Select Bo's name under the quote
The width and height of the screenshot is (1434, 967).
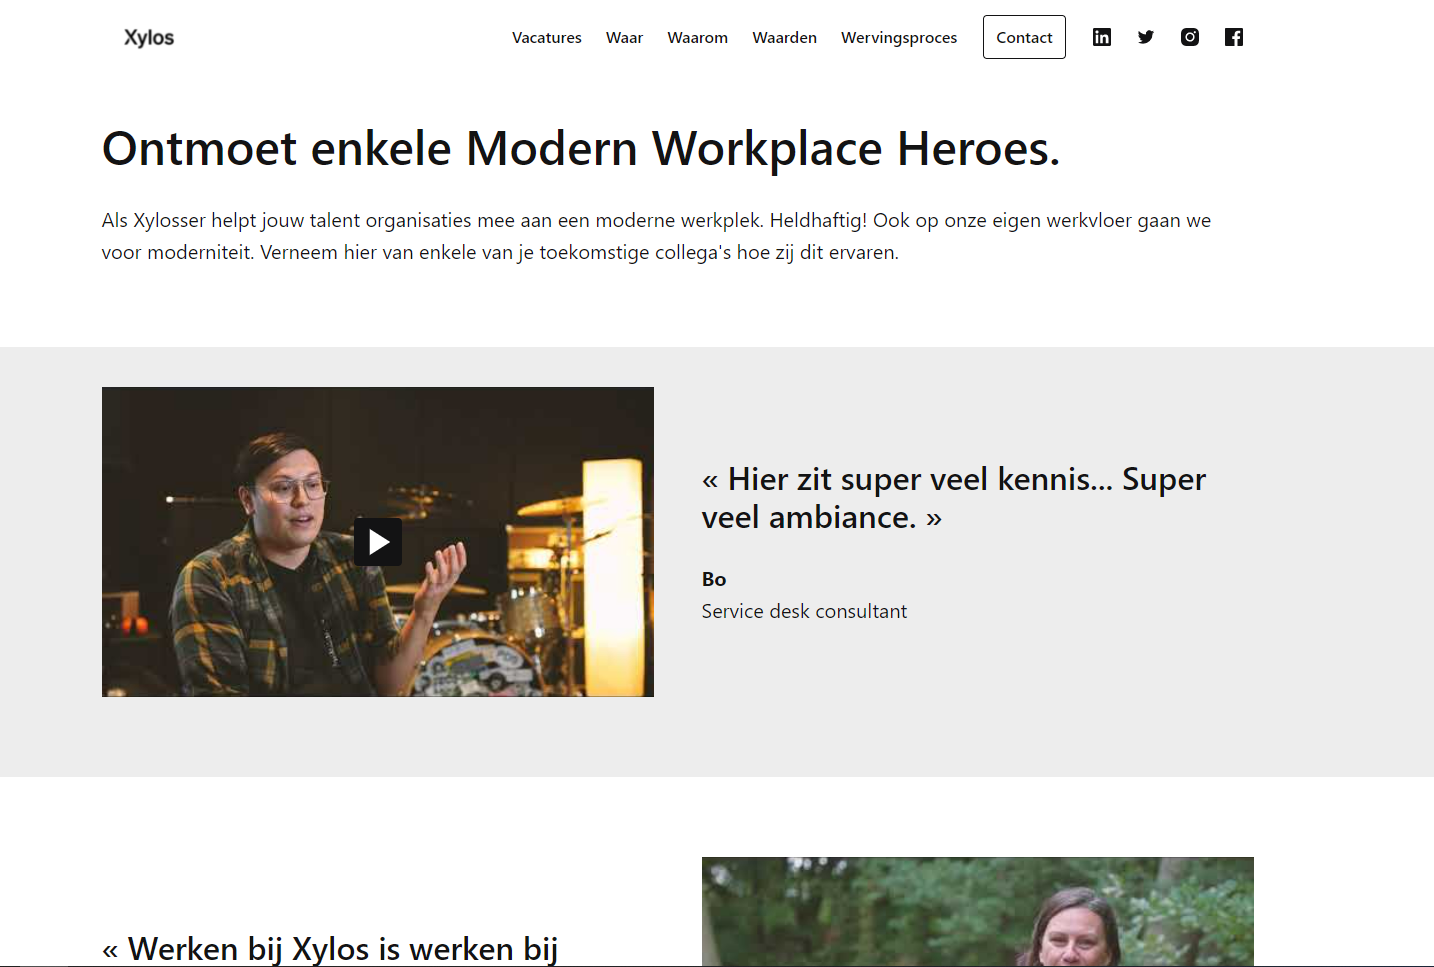713,579
